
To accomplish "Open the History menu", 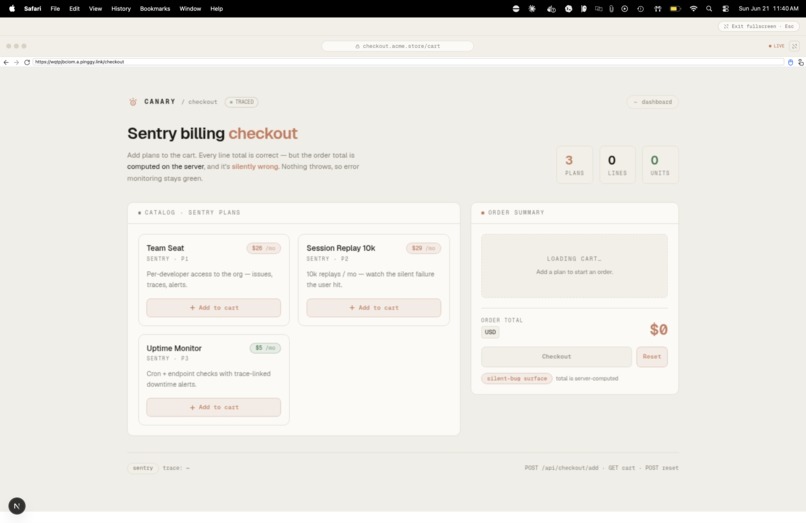I will [121, 9].
